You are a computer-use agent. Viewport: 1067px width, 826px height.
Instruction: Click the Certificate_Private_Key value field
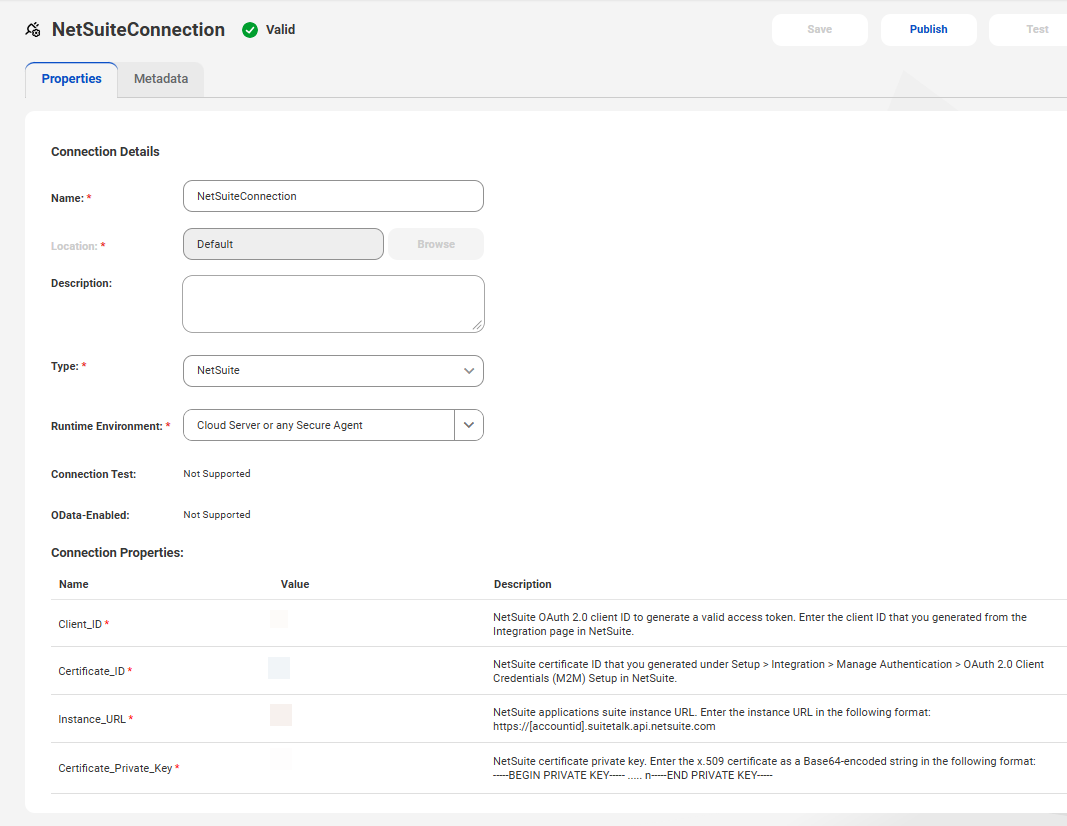point(281,759)
